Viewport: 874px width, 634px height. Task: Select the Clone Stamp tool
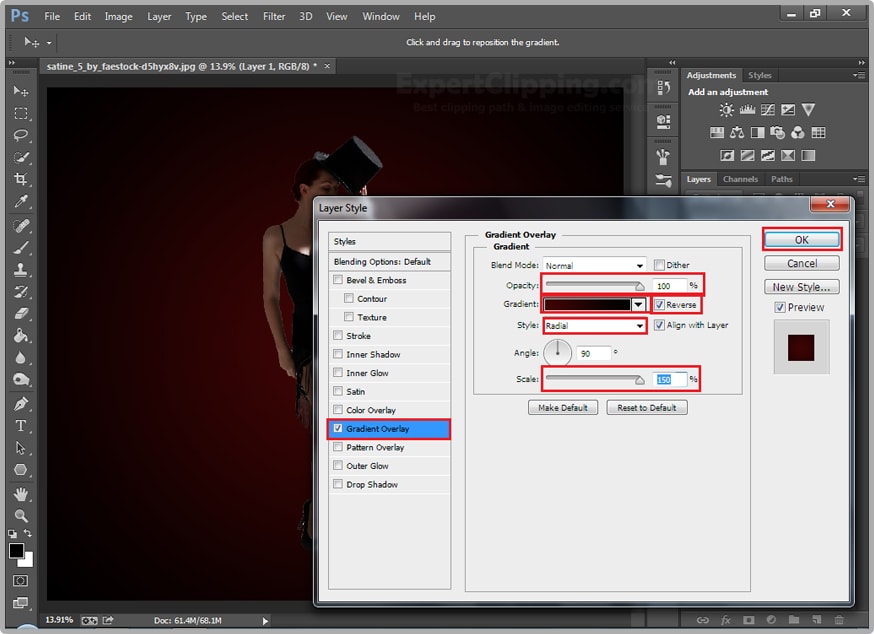(x=20, y=270)
